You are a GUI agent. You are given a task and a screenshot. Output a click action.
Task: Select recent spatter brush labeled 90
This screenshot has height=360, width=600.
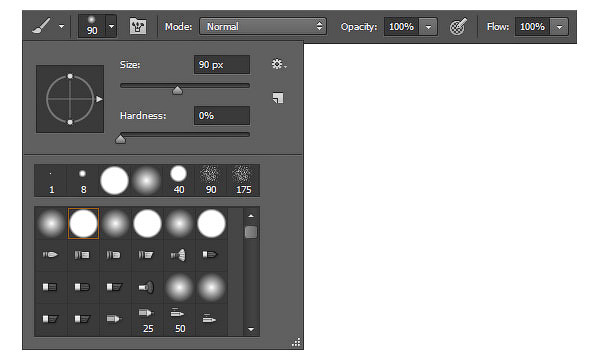210,181
